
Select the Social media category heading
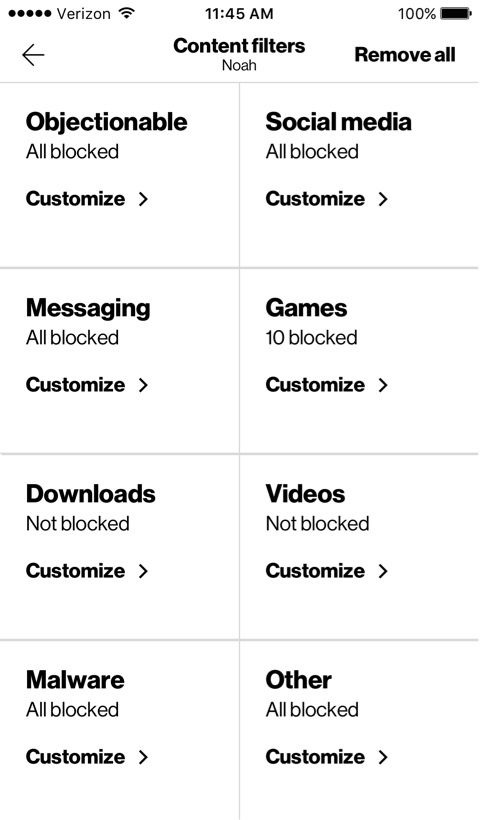point(338,122)
